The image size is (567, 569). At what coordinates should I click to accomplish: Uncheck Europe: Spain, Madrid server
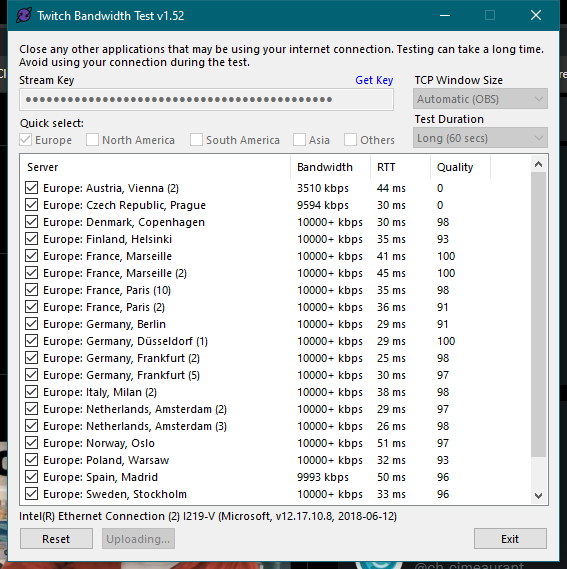pos(32,477)
